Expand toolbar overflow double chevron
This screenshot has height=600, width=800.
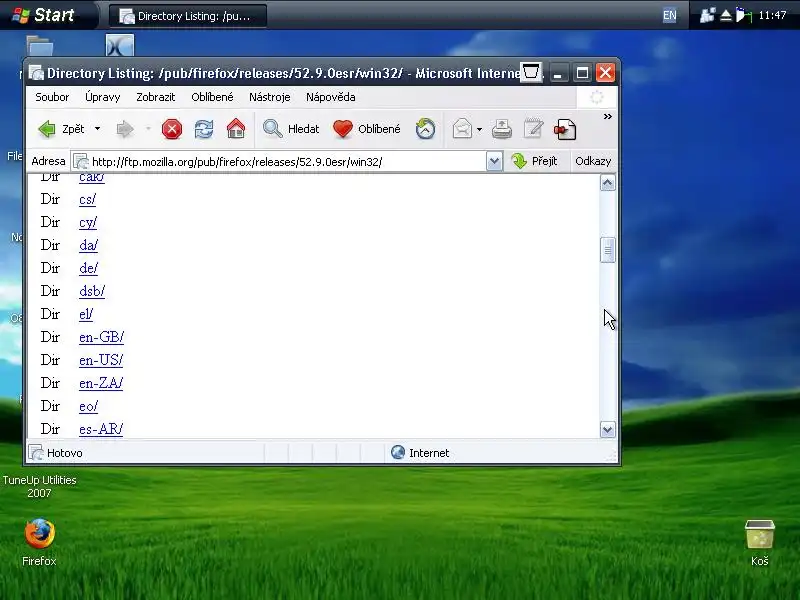point(607,117)
